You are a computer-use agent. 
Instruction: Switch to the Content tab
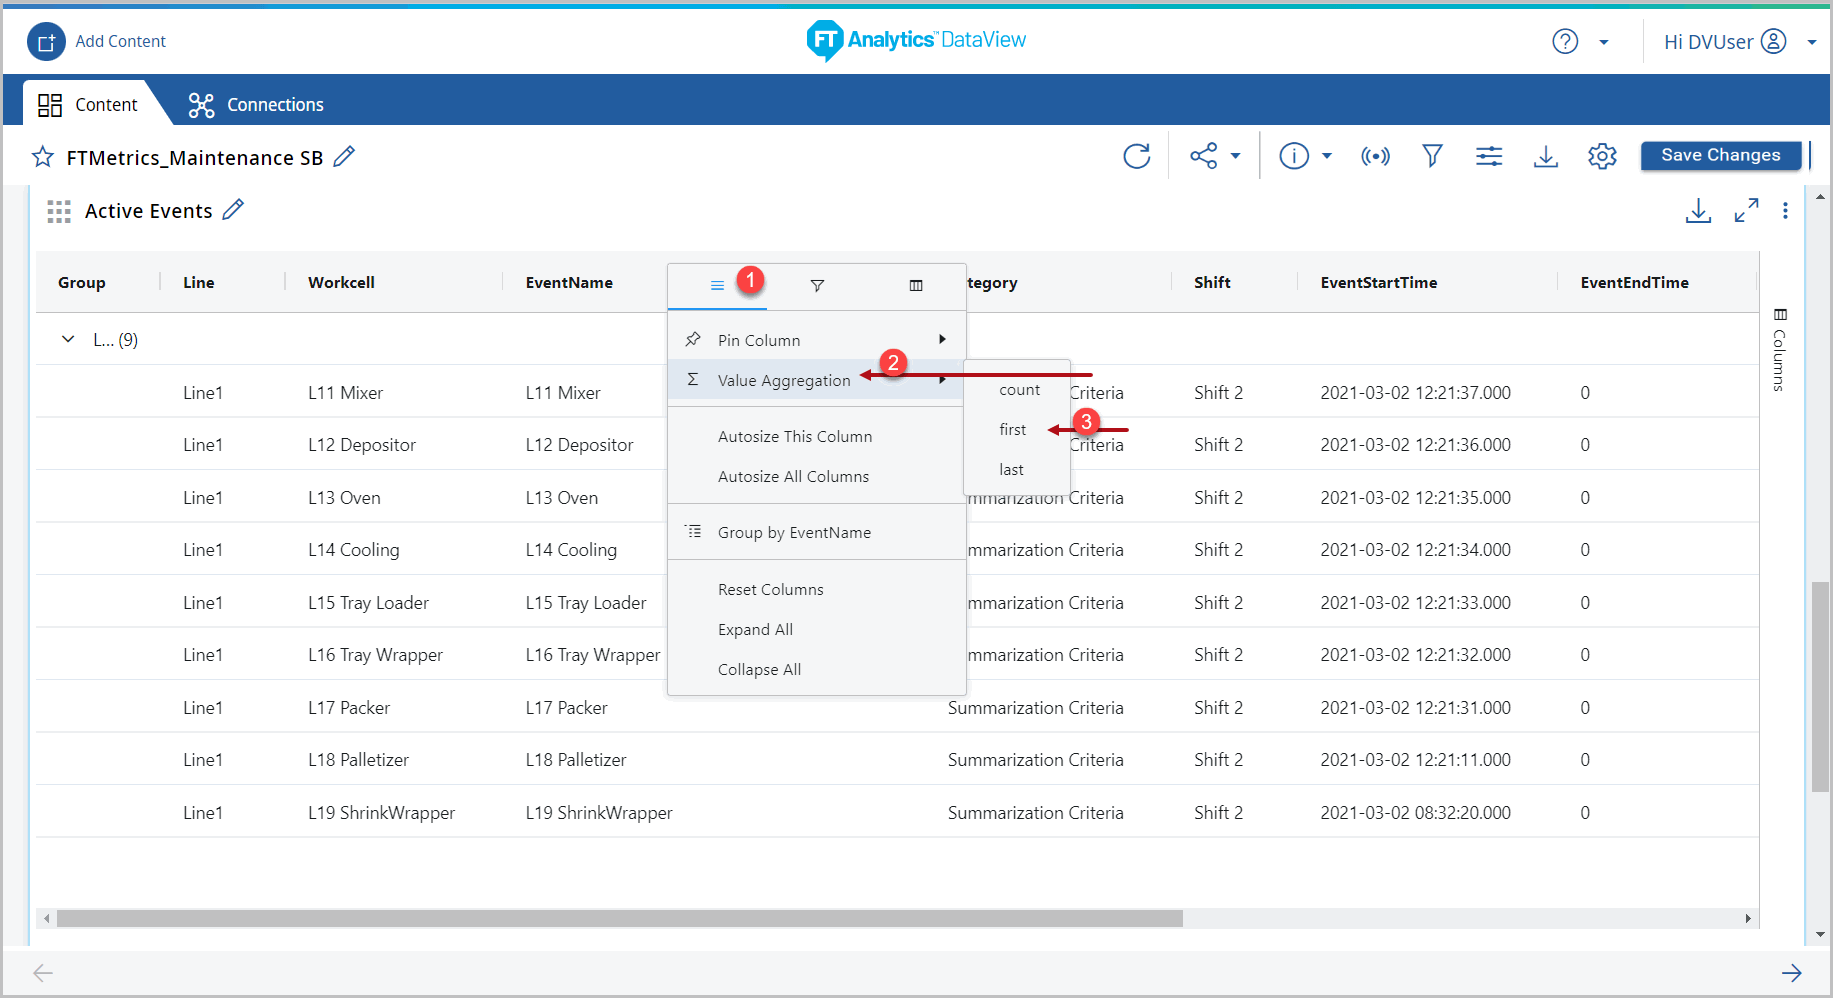tap(88, 104)
